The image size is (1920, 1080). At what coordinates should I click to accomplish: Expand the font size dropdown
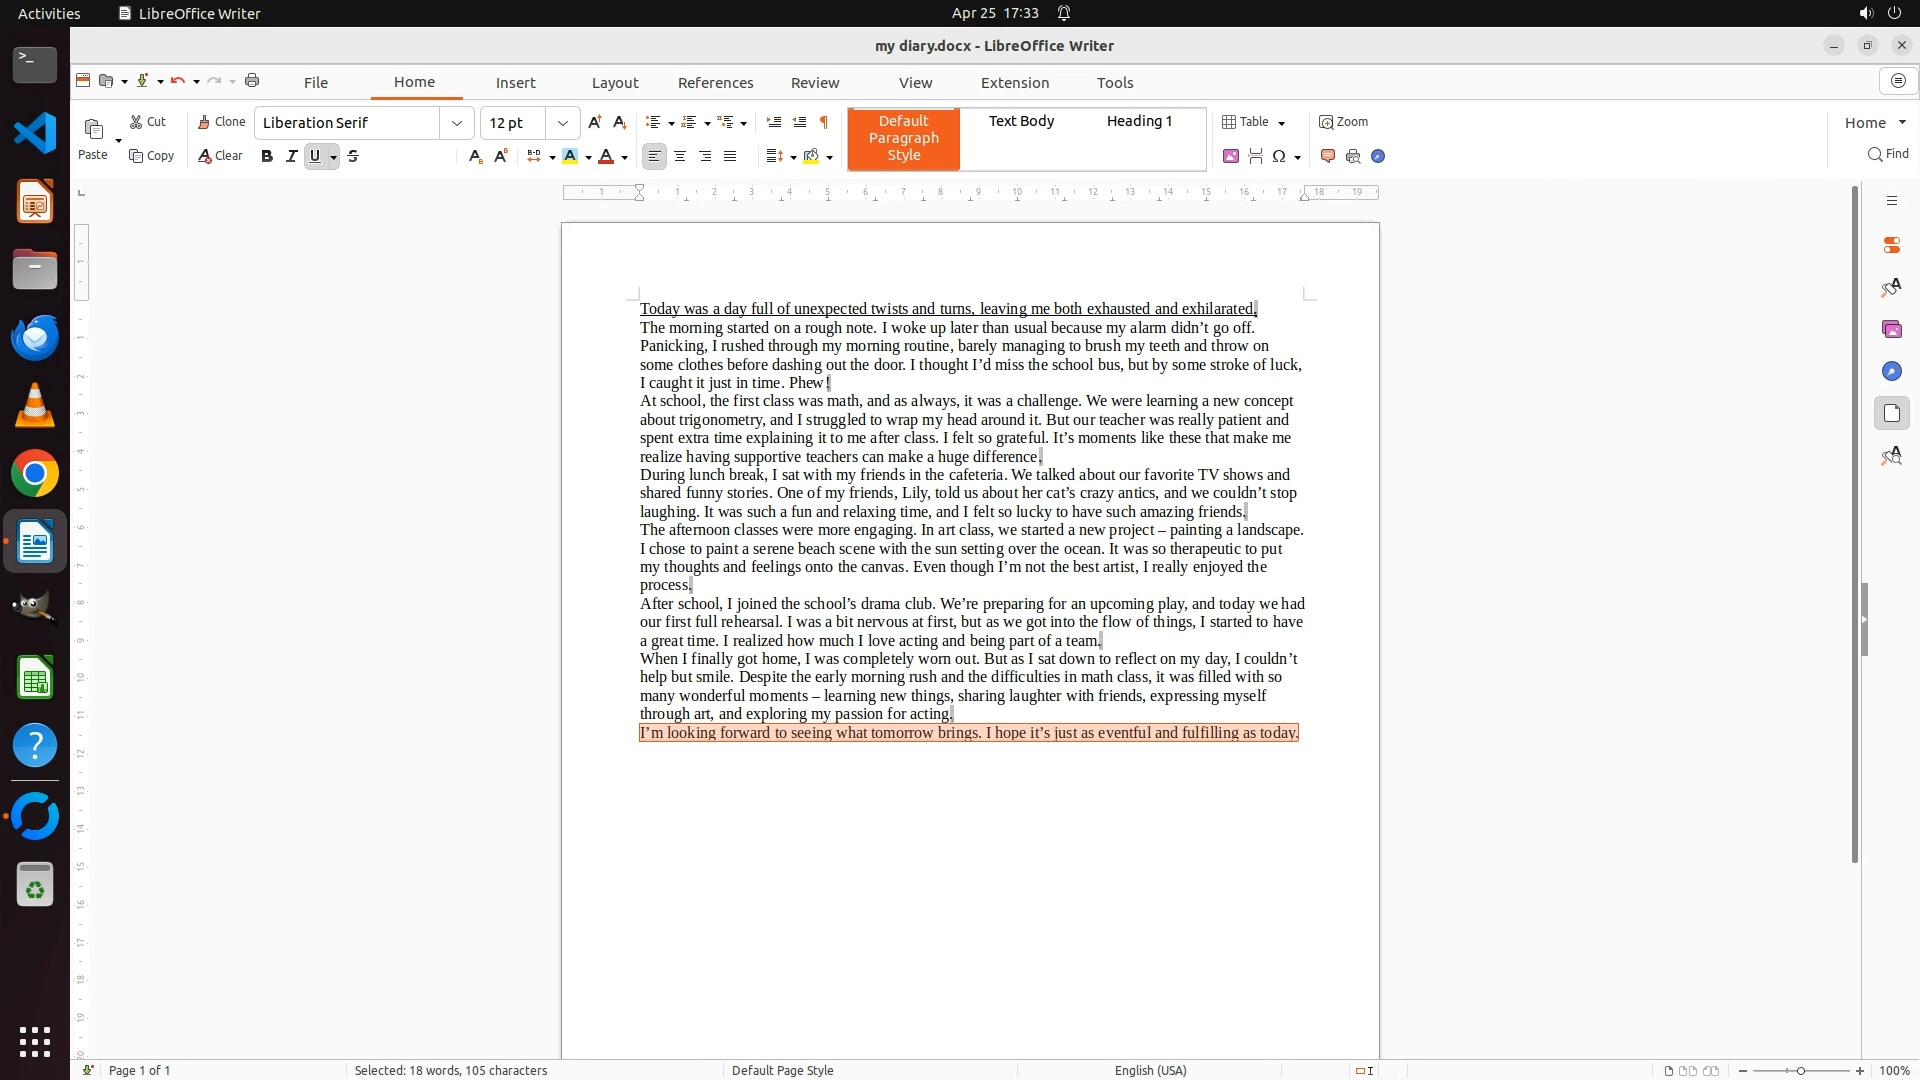(x=563, y=123)
